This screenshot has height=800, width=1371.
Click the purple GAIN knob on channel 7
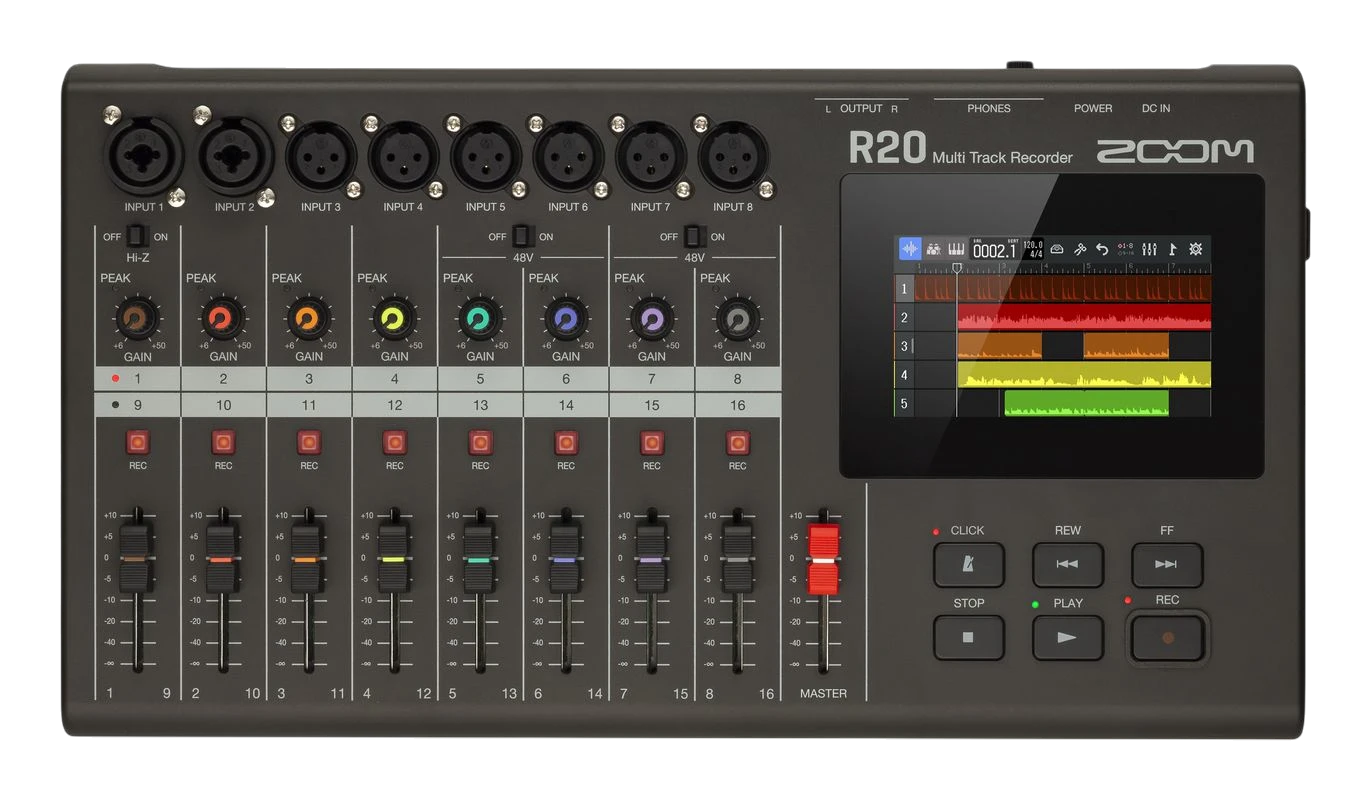click(x=652, y=319)
